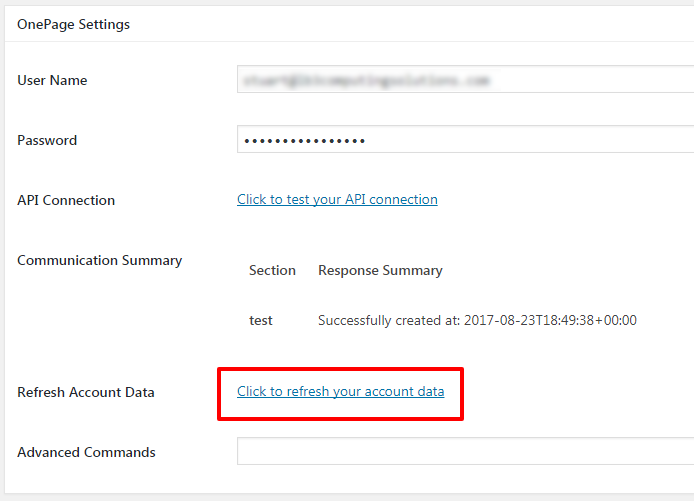Image resolution: width=694 pixels, height=501 pixels.
Task: Click the Section column header
Action: (272, 271)
